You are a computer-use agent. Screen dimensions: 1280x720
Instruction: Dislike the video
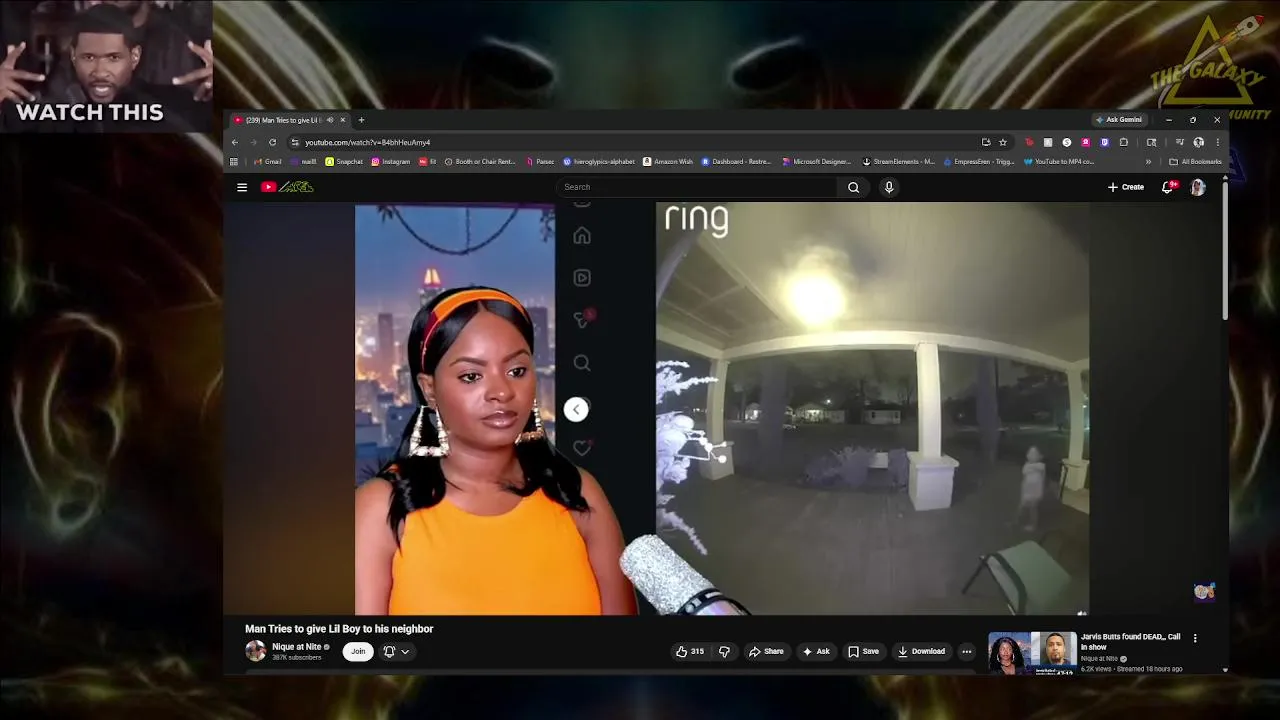pyautogui.click(x=724, y=651)
